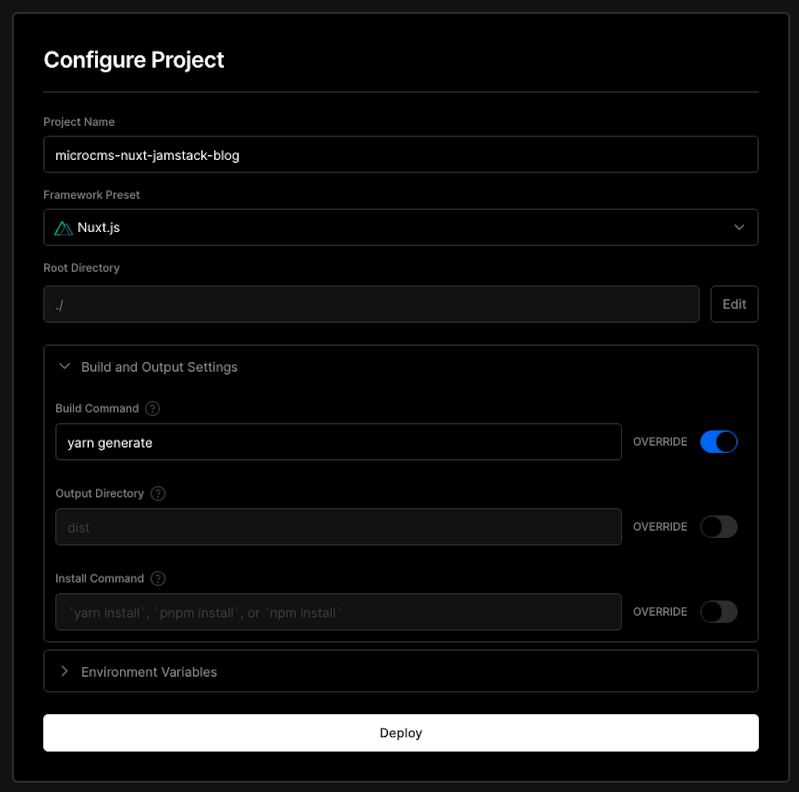Viewport: 799px width, 792px height.
Task: Expand the Environment Variables section label
Action: (x=149, y=672)
